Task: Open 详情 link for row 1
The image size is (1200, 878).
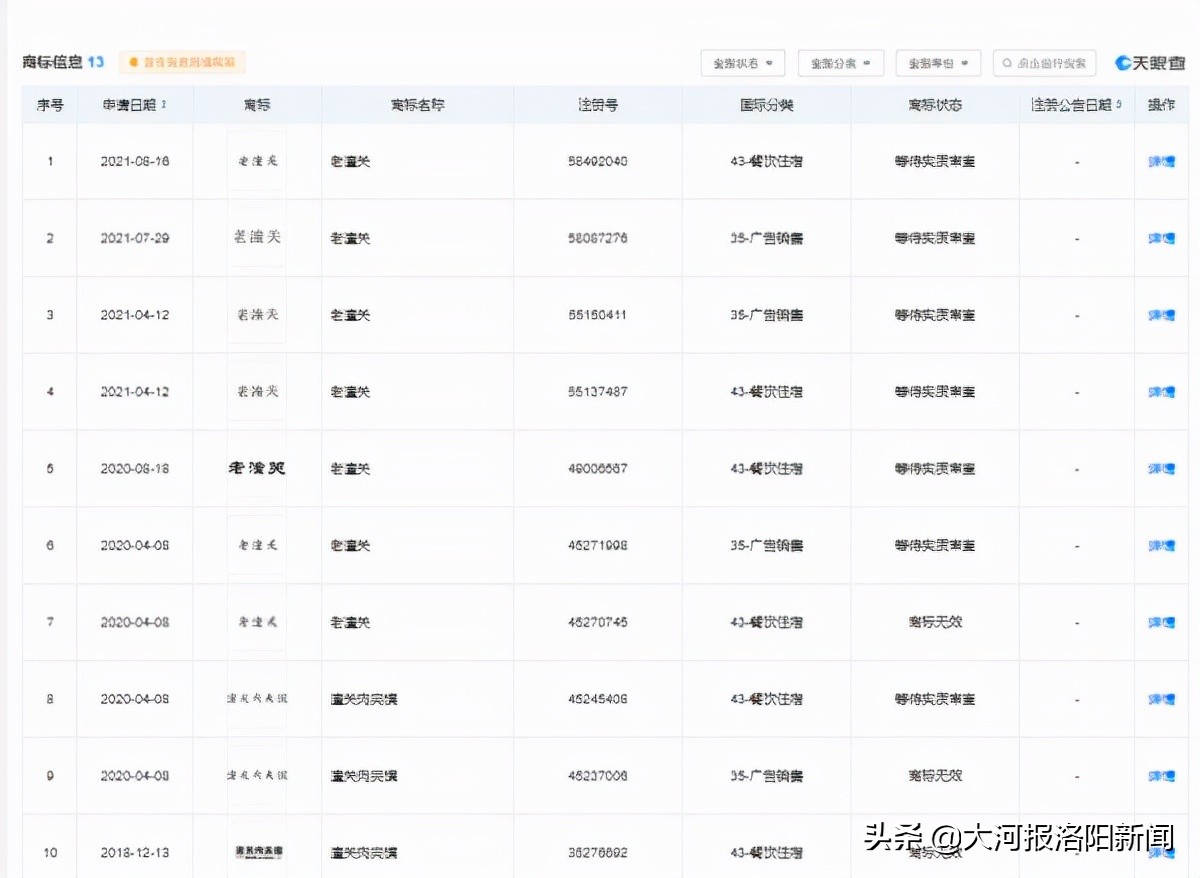Action: click(1161, 161)
